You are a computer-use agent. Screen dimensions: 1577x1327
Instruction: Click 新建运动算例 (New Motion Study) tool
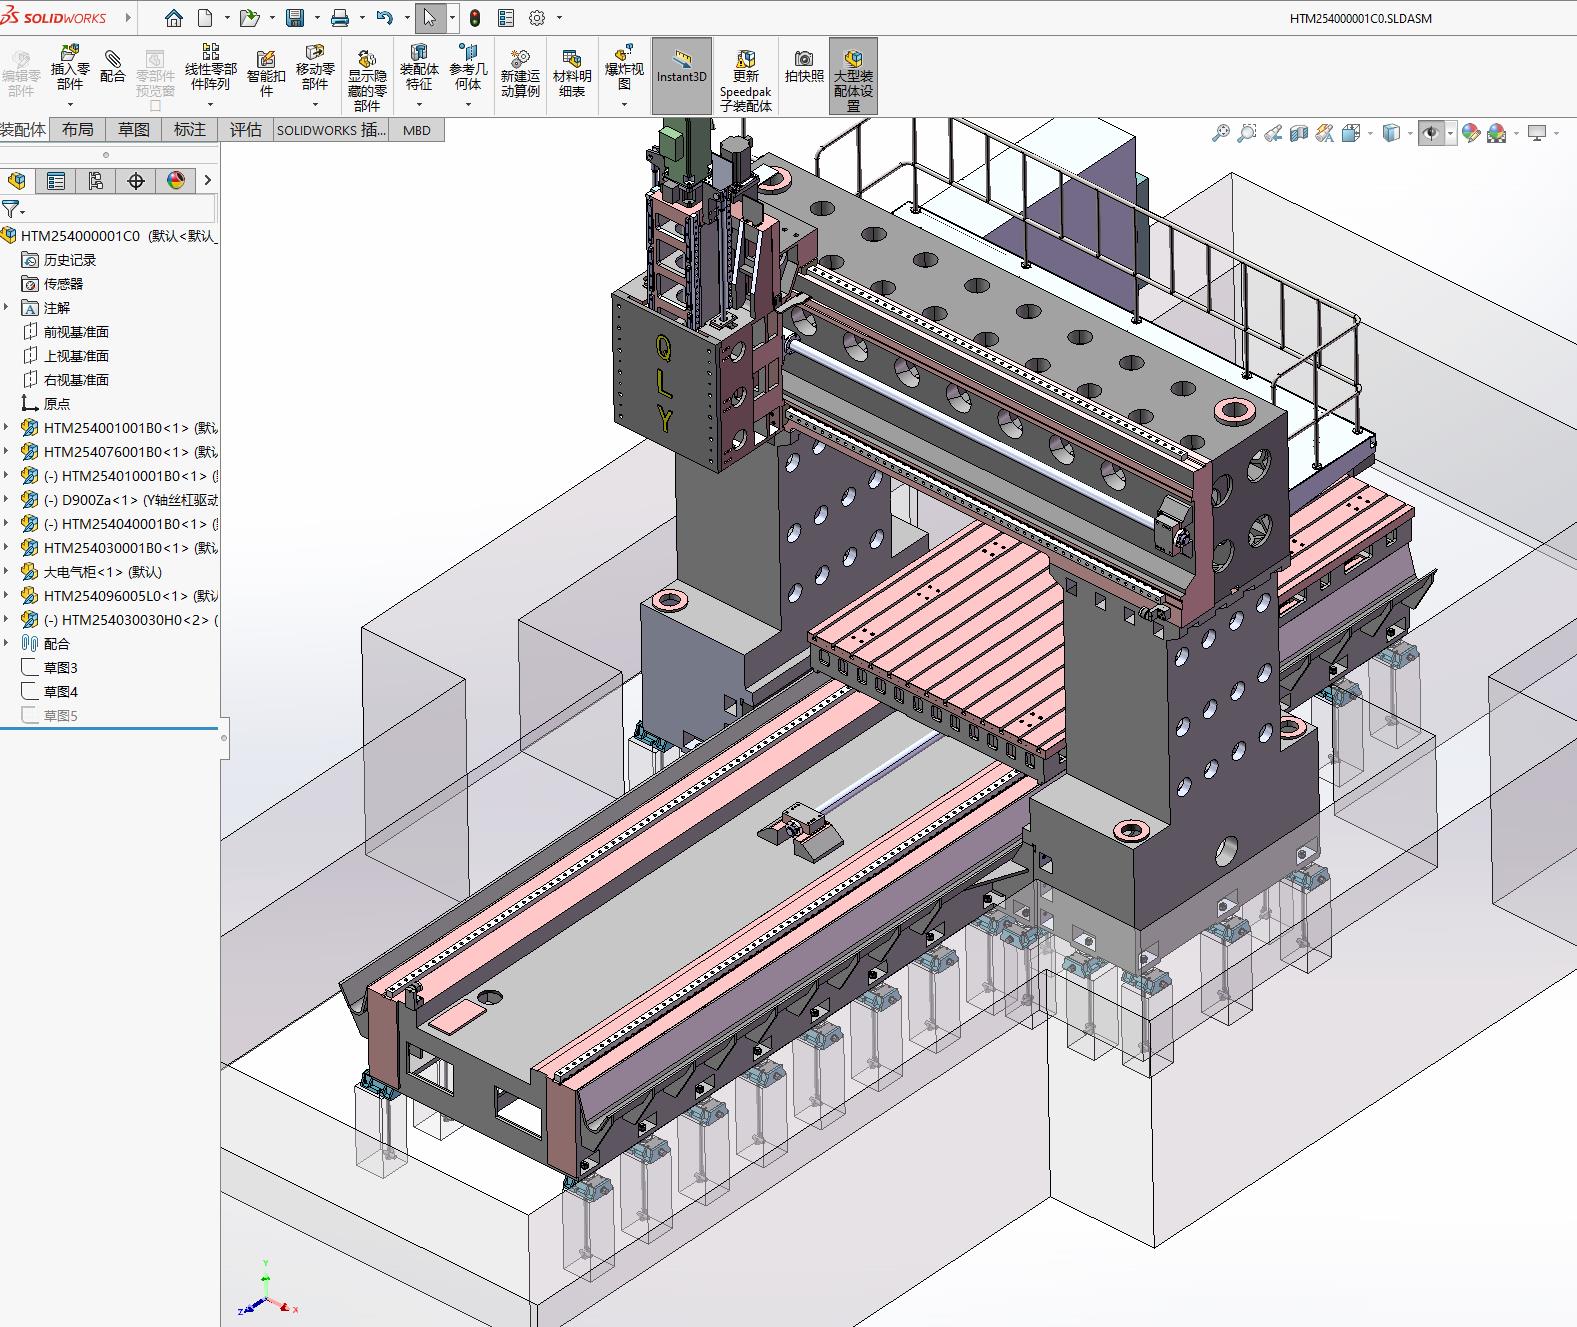pos(520,74)
